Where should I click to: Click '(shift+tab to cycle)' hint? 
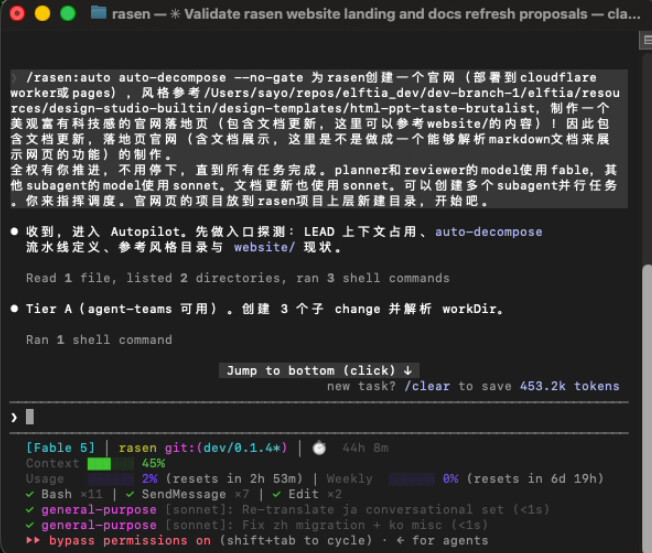pos(296,541)
